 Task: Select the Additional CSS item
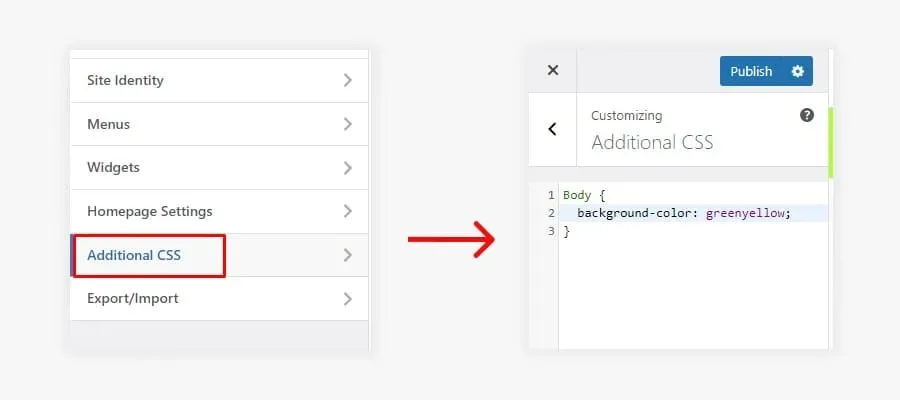pyautogui.click(x=219, y=255)
